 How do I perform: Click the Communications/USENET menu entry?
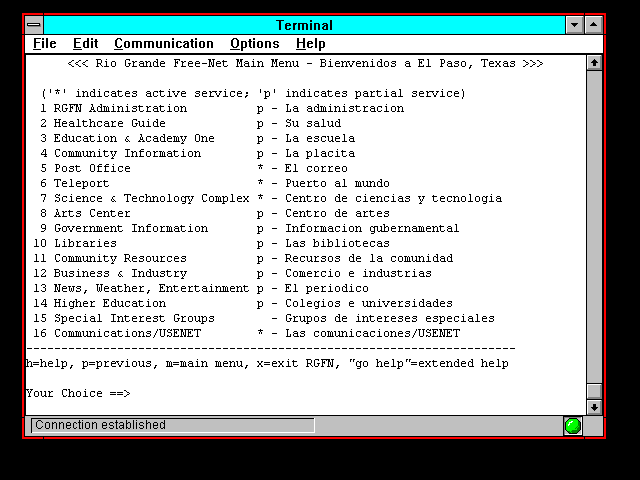[117, 334]
